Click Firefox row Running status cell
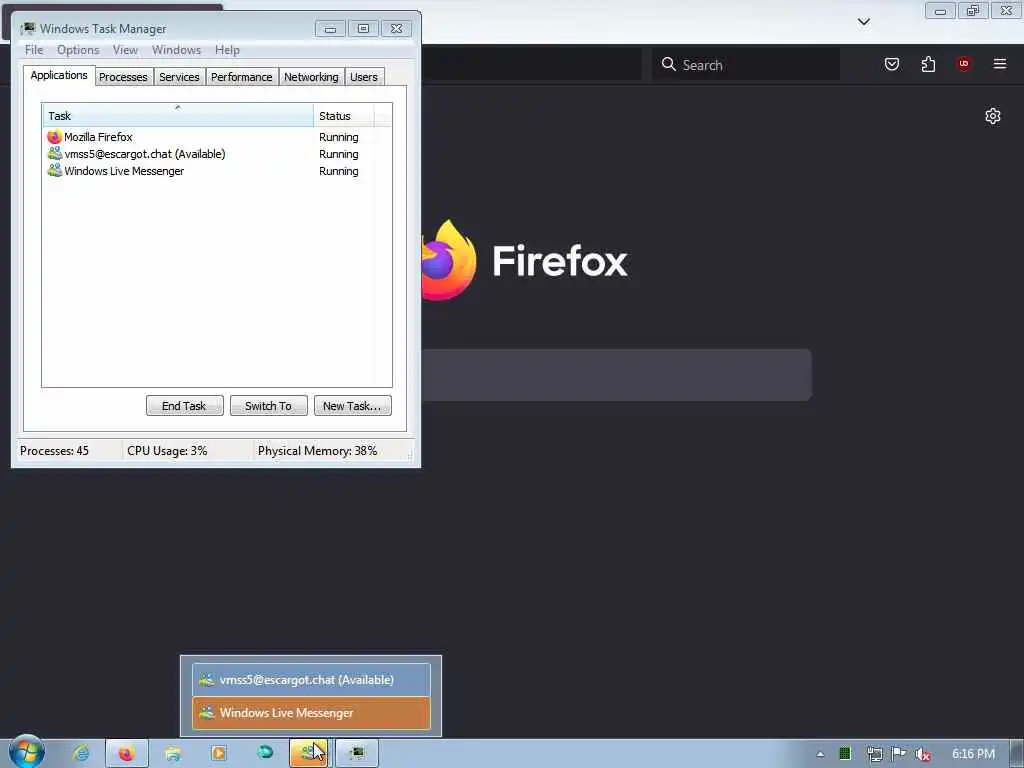The height and width of the screenshot is (768, 1024). point(338,137)
